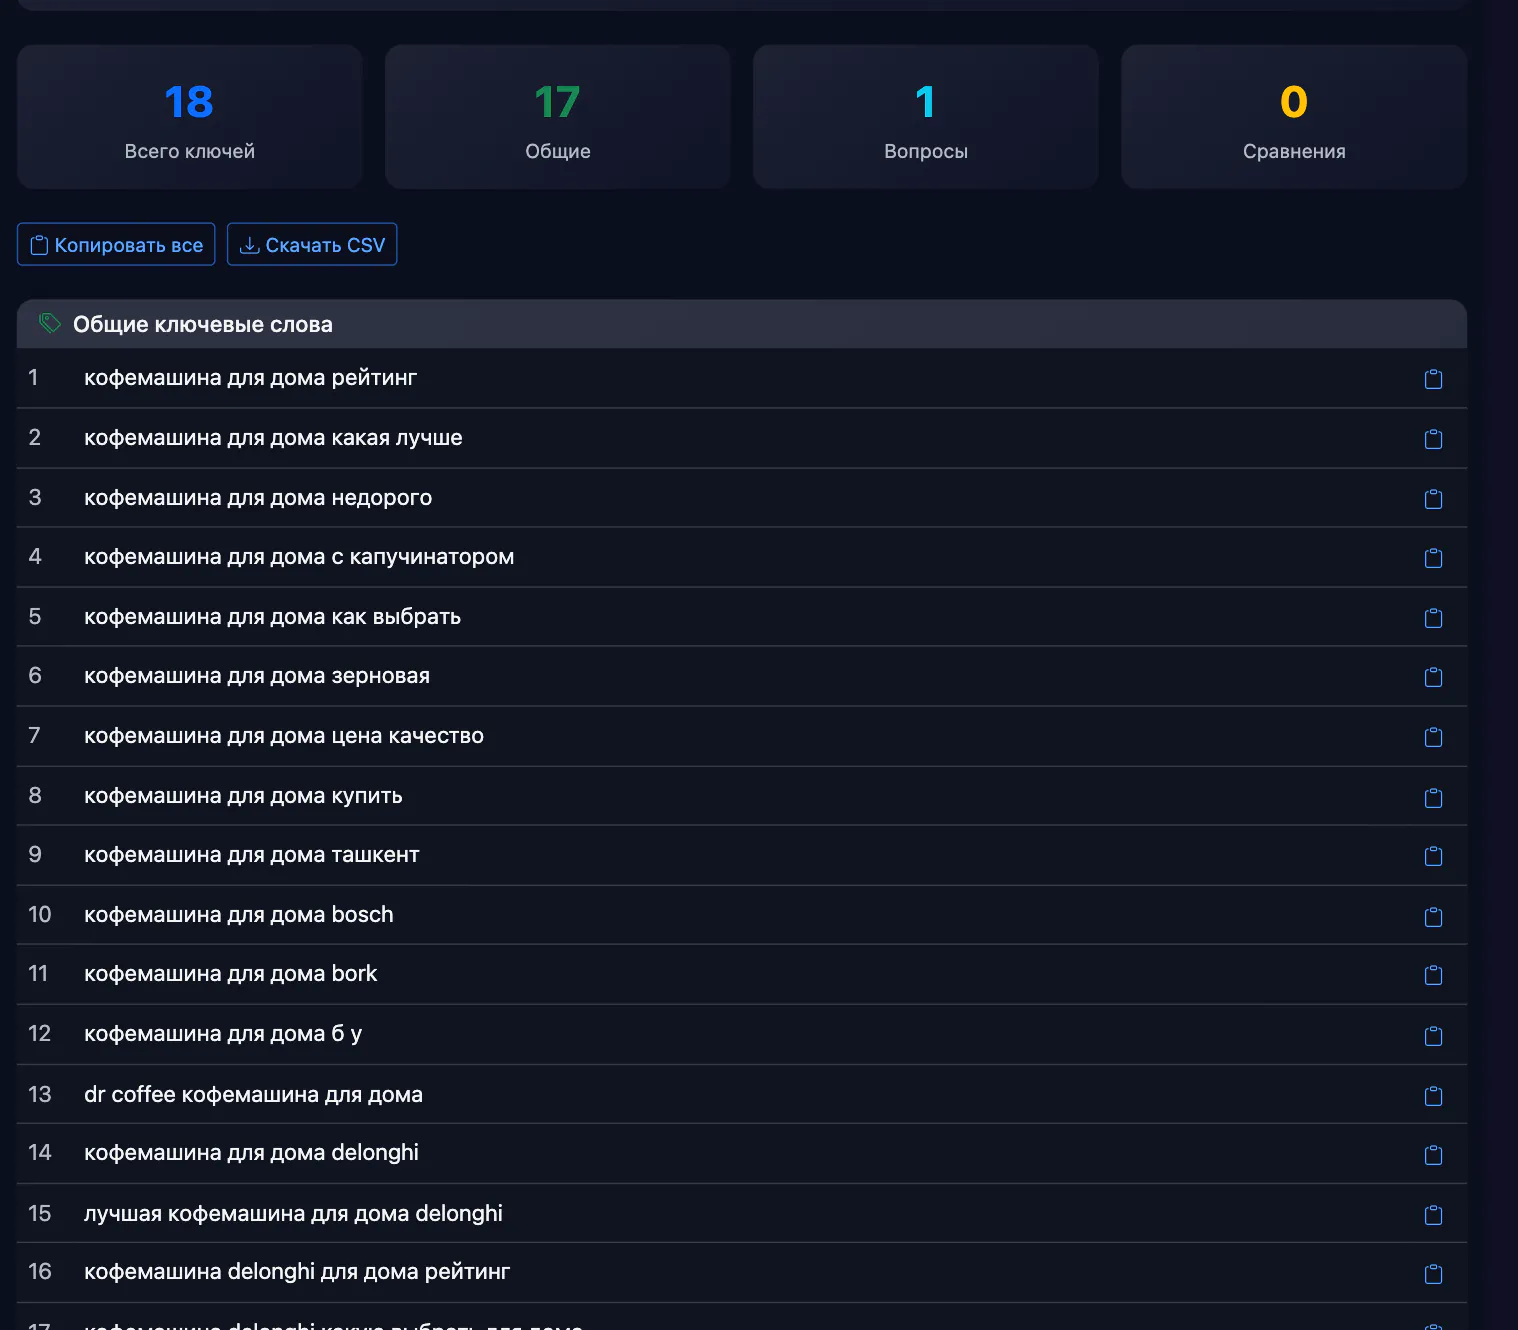Image resolution: width=1518 pixels, height=1330 pixels.
Task: Select keyword 'кофемашина для дома как выбрать'
Action: [x=272, y=617]
